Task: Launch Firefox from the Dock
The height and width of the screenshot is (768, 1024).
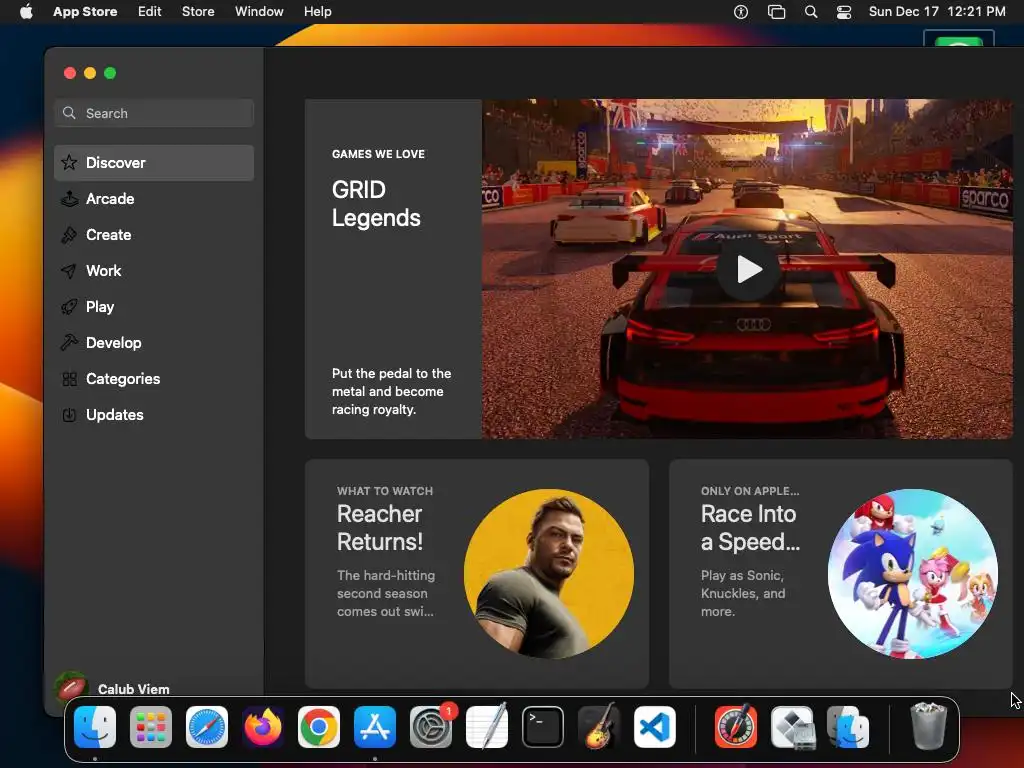Action: tap(263, 727)
